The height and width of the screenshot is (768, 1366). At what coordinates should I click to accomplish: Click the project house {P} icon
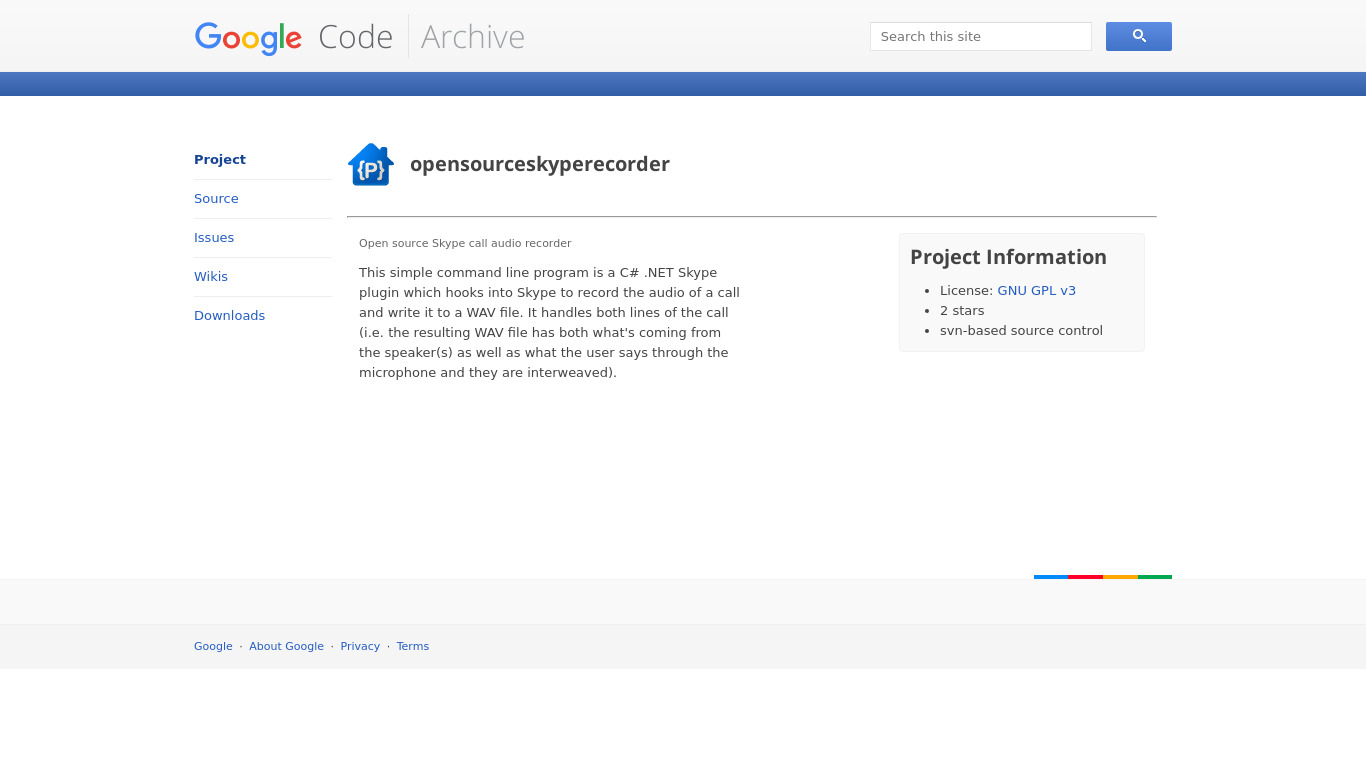pyautogui.click(x=371, y=164)
